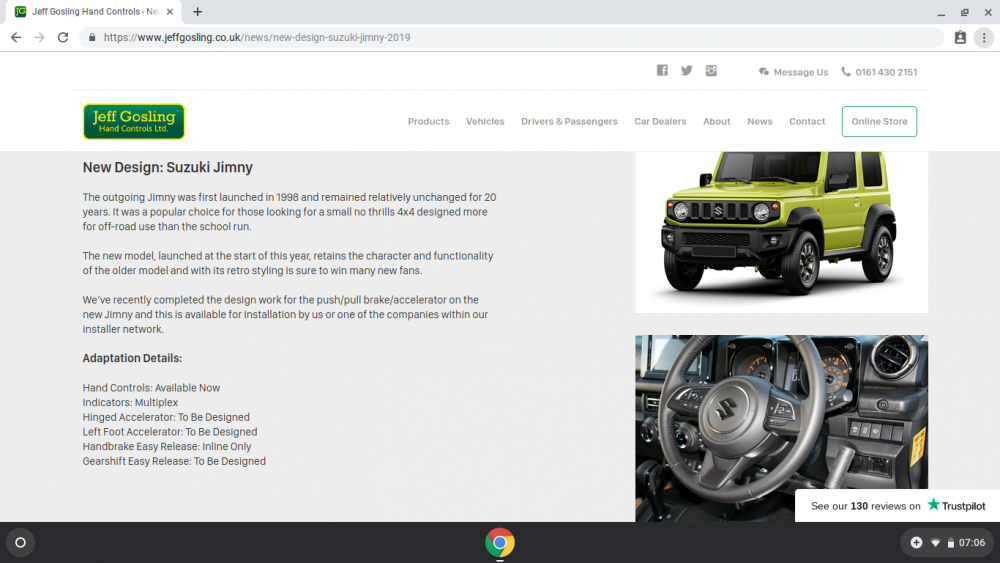Open the Jimny steering wheel interior photo
Image resolution: width=1000 pixels, height=563 pixels.
point(781,428)
